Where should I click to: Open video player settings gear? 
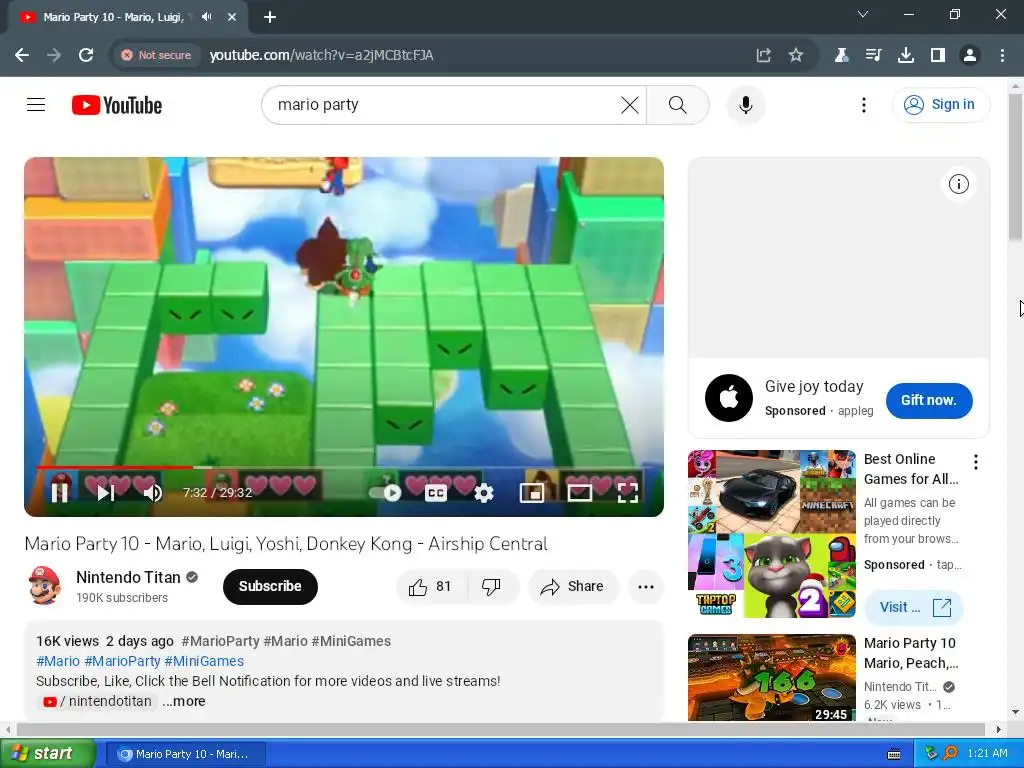pos(484,493)
